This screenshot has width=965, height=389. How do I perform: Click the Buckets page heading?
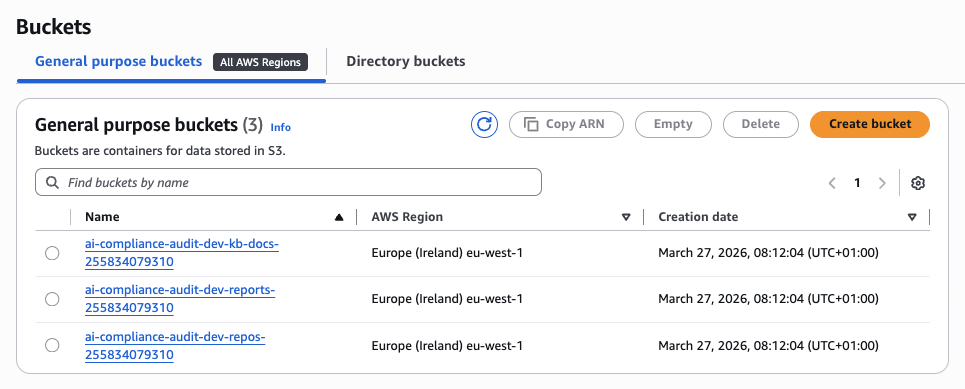pyautogui.click(x=54, y=27)
